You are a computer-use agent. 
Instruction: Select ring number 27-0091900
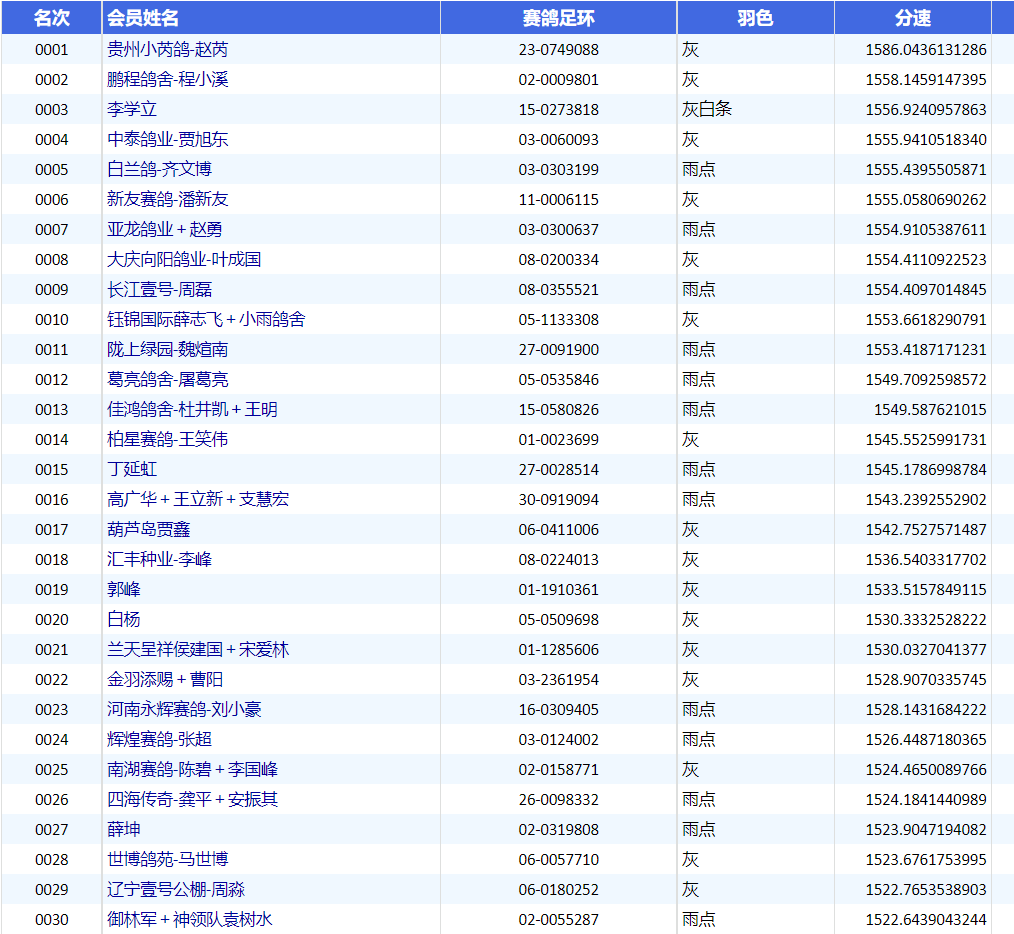(x=559, y=349)
